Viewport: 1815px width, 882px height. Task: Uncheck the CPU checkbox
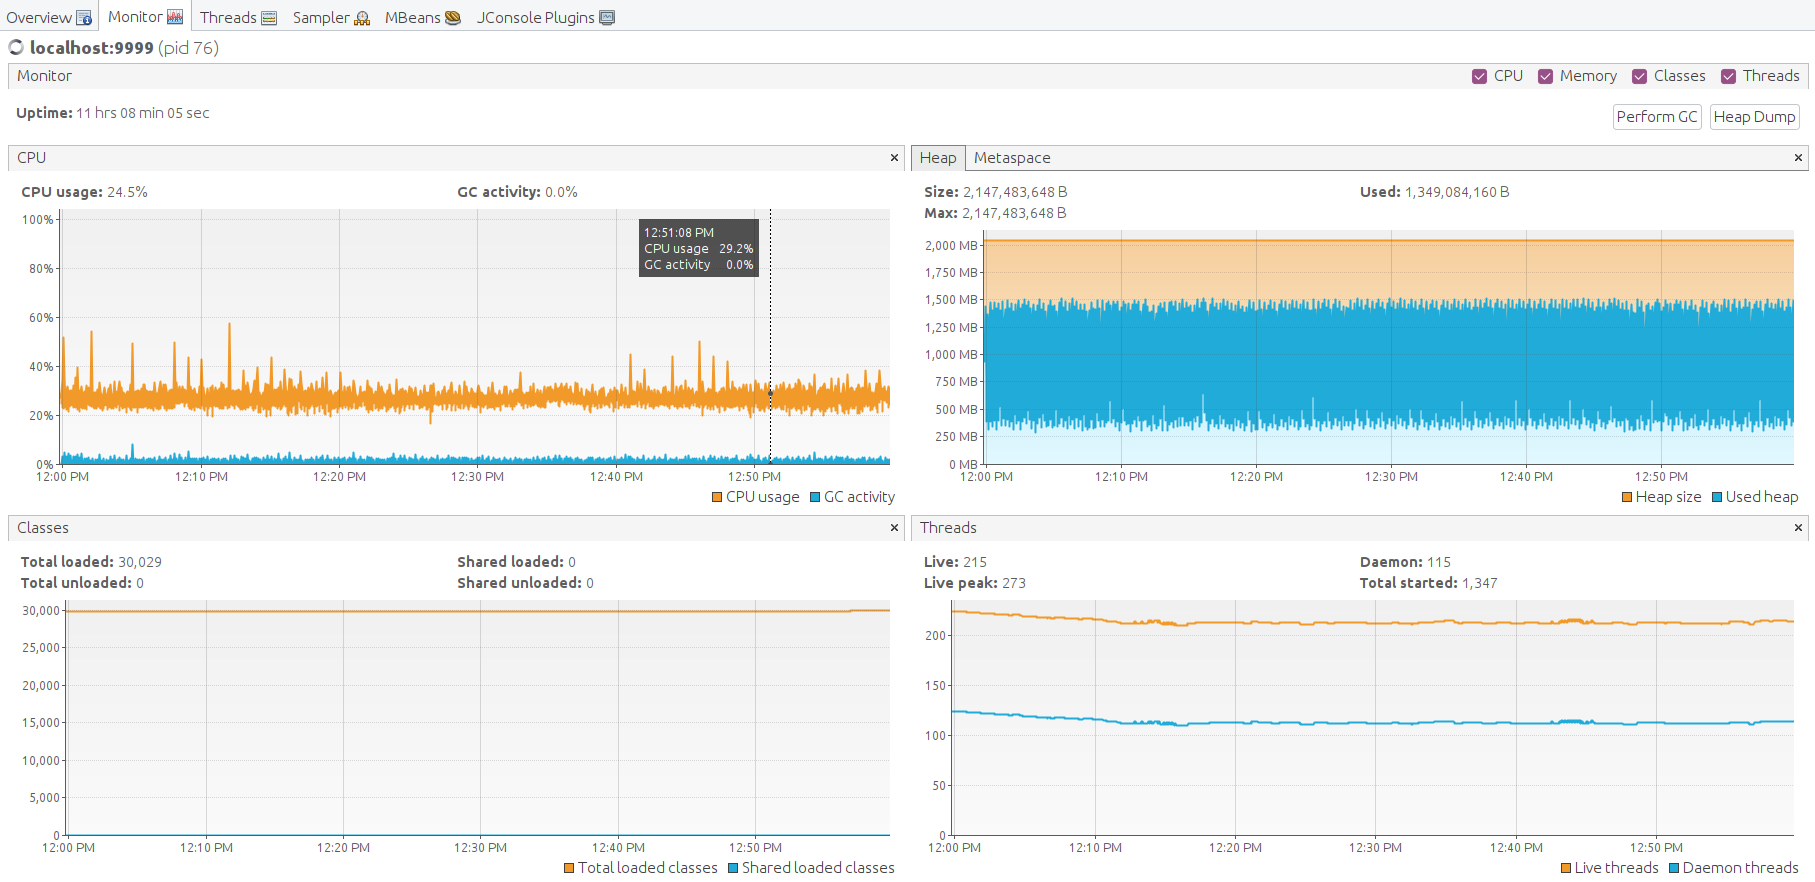click(x=1480, y=77)
